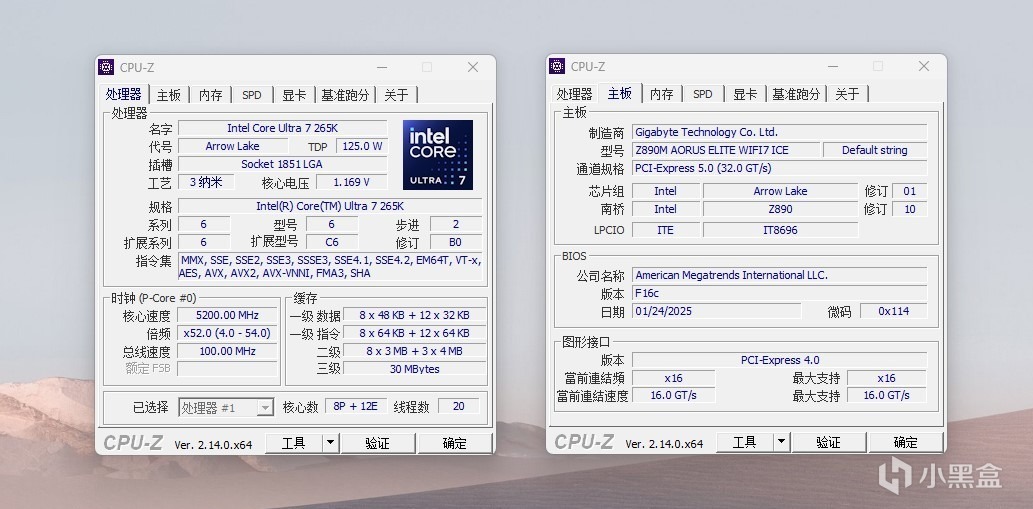Click the Intel Core Ultra 7 logo
Screen dimensions: 1033x509
pos(438,155)
